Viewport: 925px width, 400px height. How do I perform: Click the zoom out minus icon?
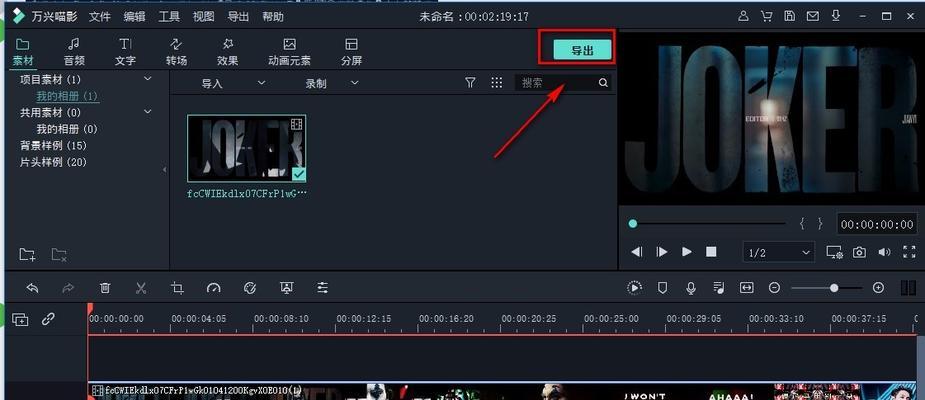[775, 287]
